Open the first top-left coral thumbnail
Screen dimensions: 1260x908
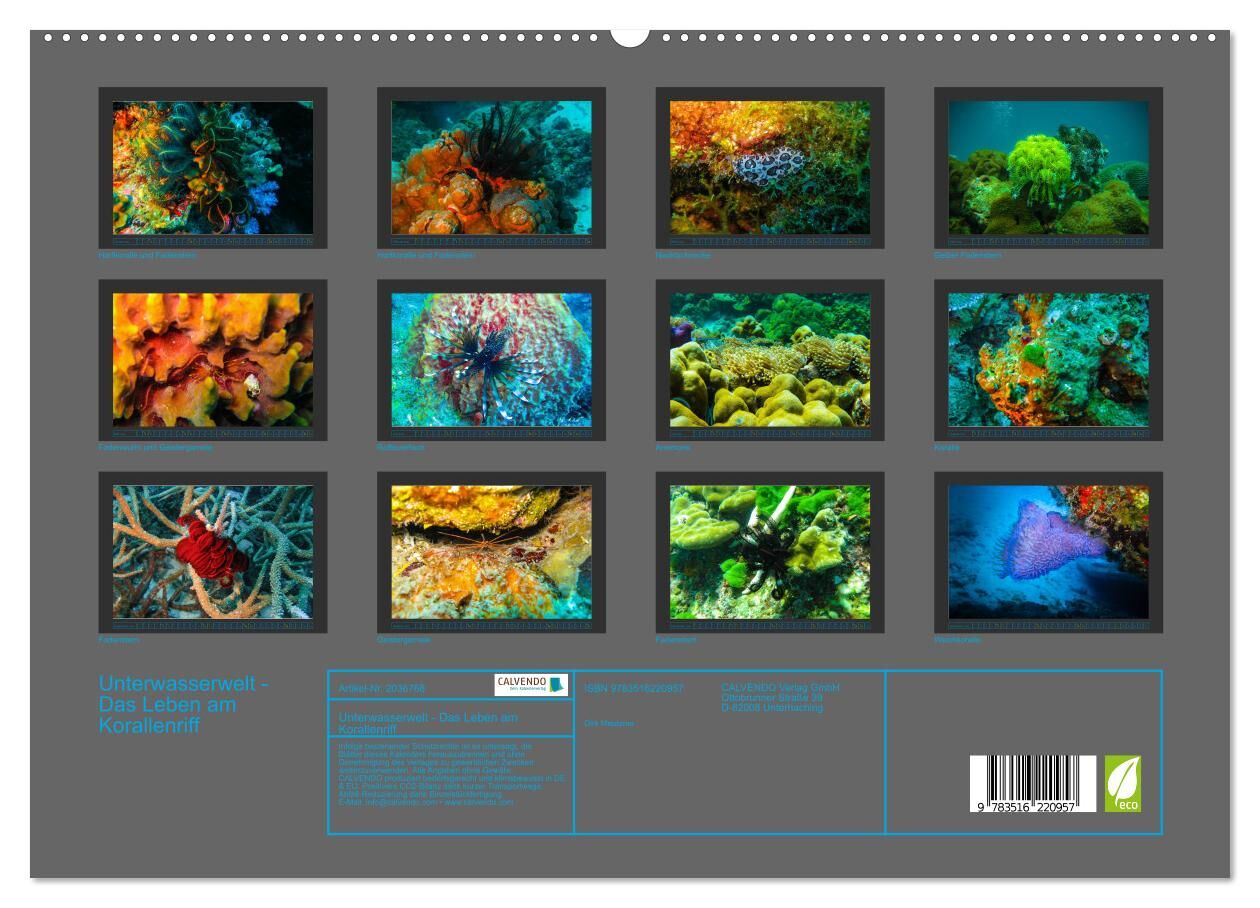click(213, 167)
